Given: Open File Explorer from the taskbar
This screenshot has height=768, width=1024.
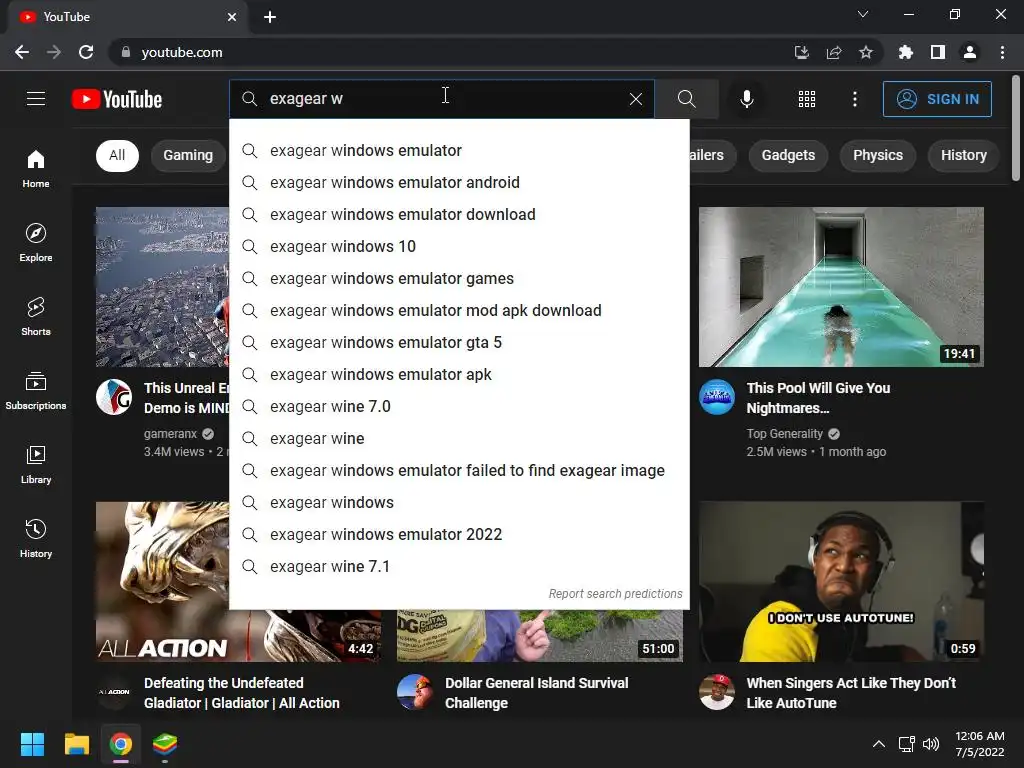Looking at the screenshot, I should (76, 744).
